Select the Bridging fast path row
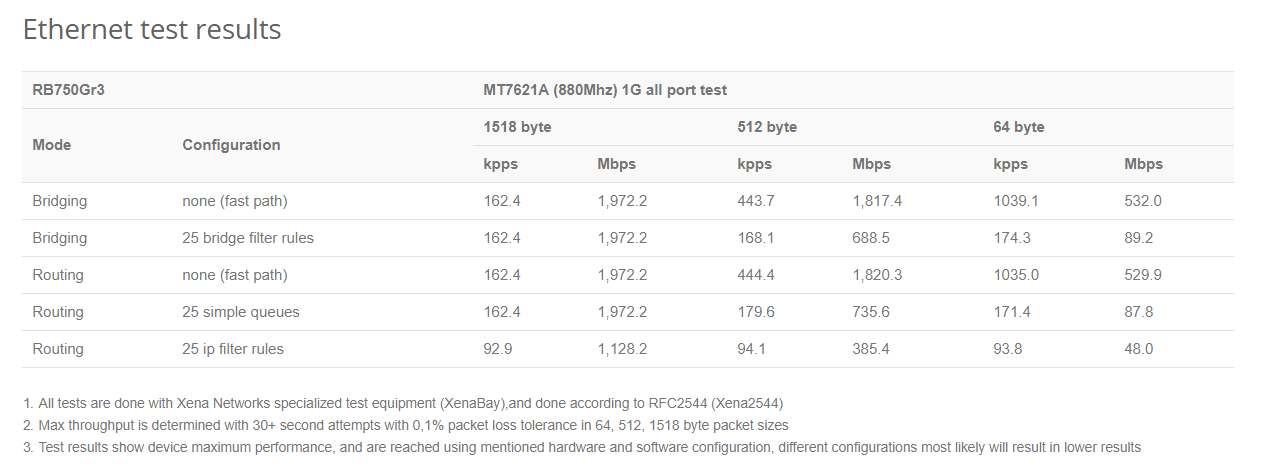 coord(628,201)
